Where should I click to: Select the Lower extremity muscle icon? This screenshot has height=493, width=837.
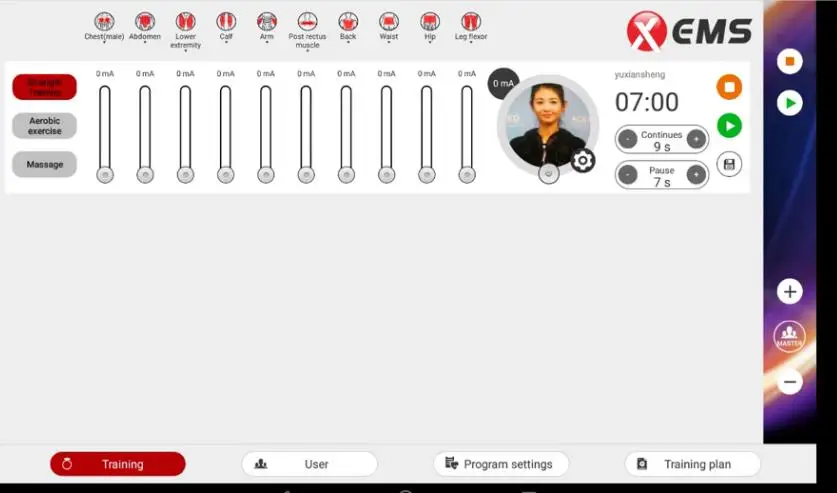pyautogui.click(x=185, y=21)
